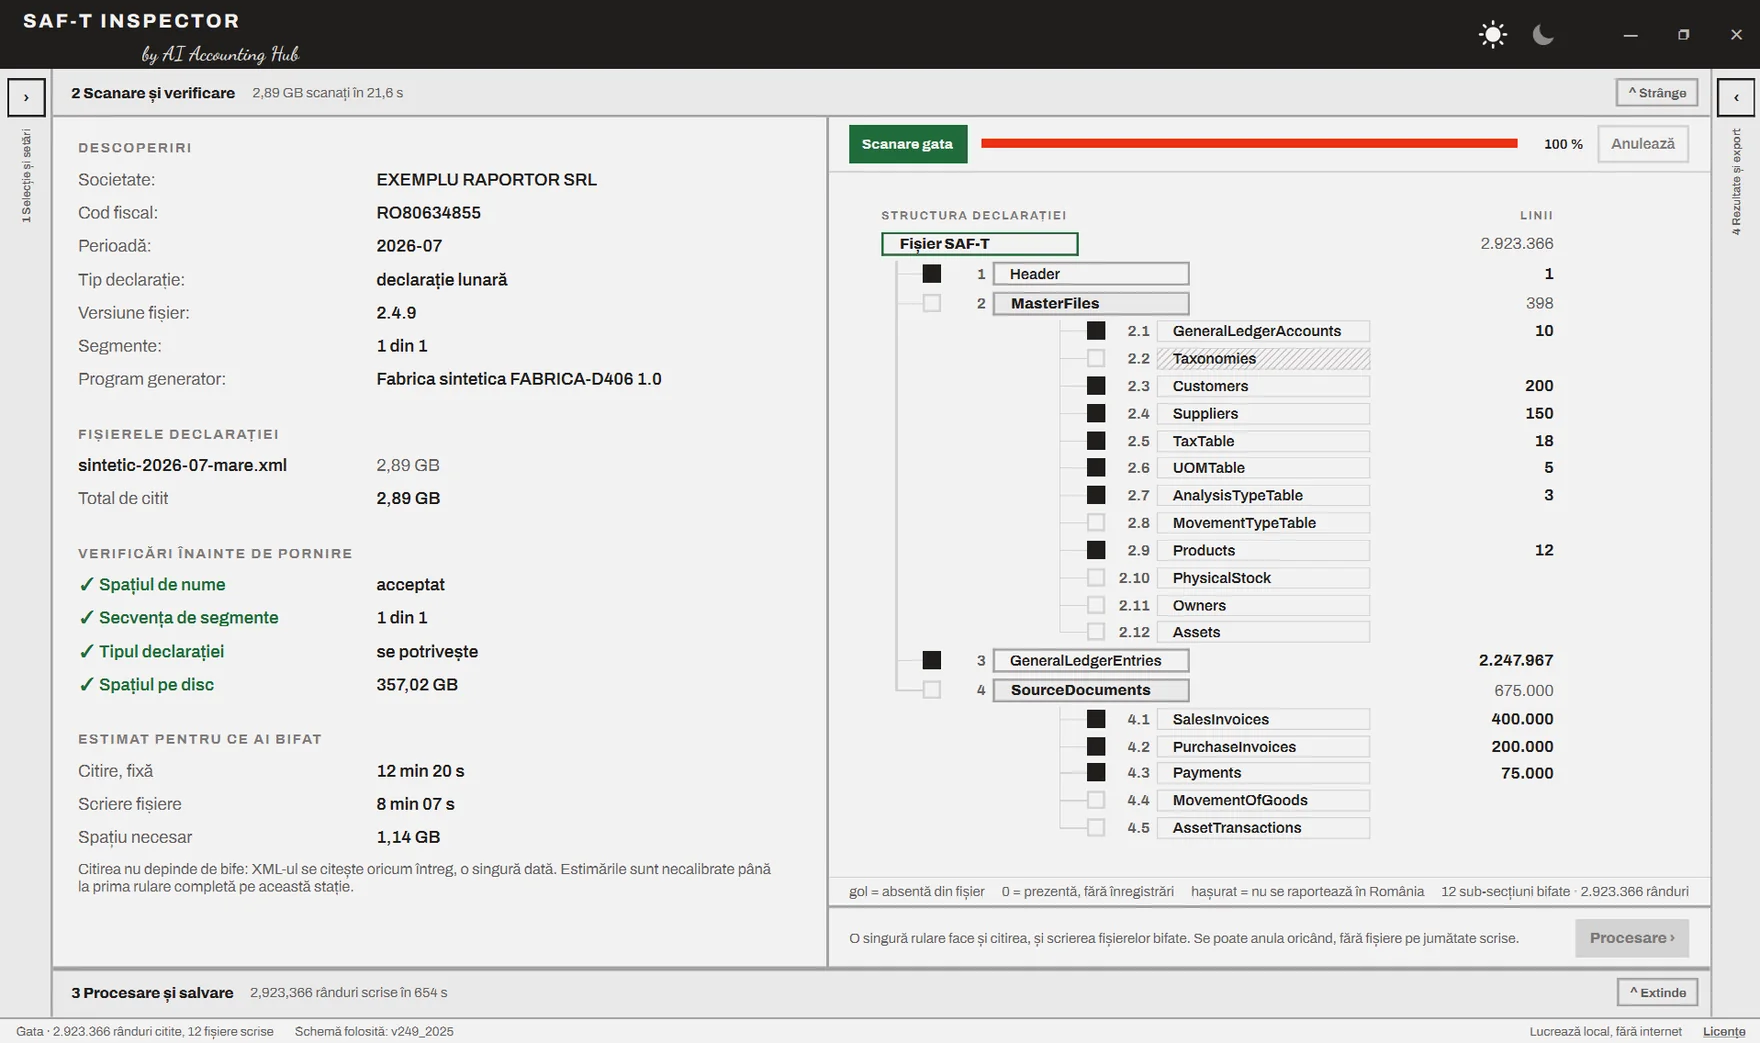1760x1043 pixels.
Task: Open the Licențe link
Action: point(1724,1031)
